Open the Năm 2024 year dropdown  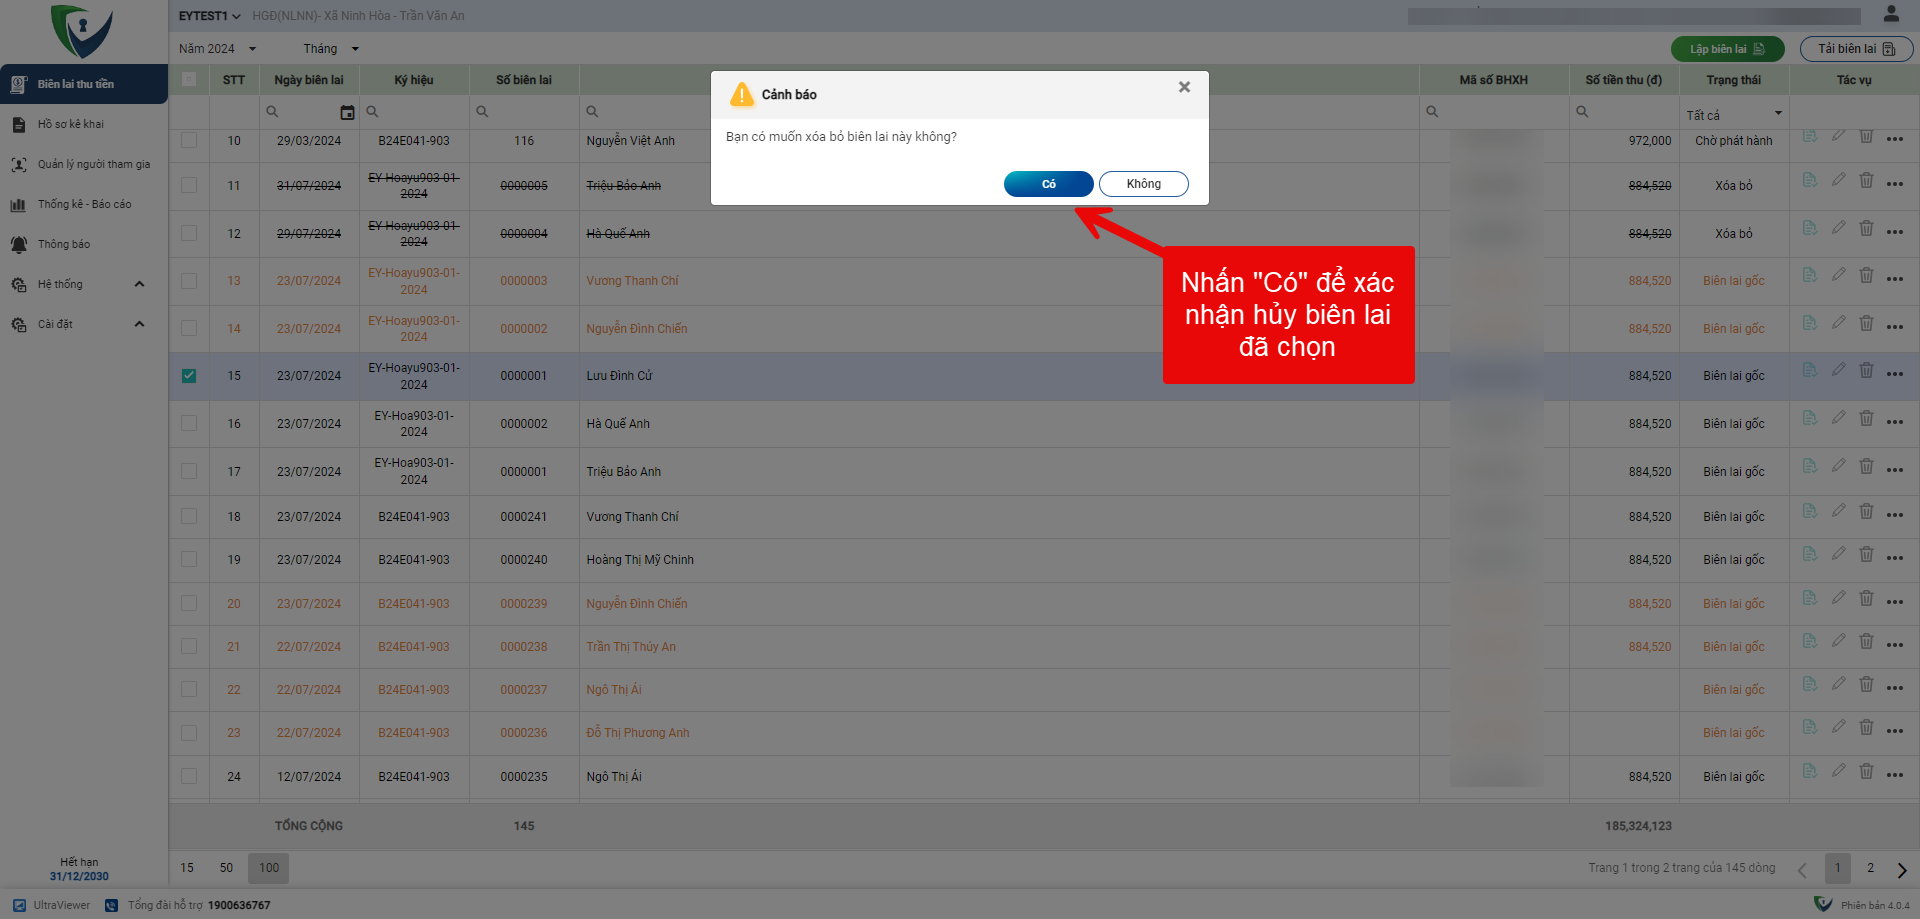click(217, 49)
